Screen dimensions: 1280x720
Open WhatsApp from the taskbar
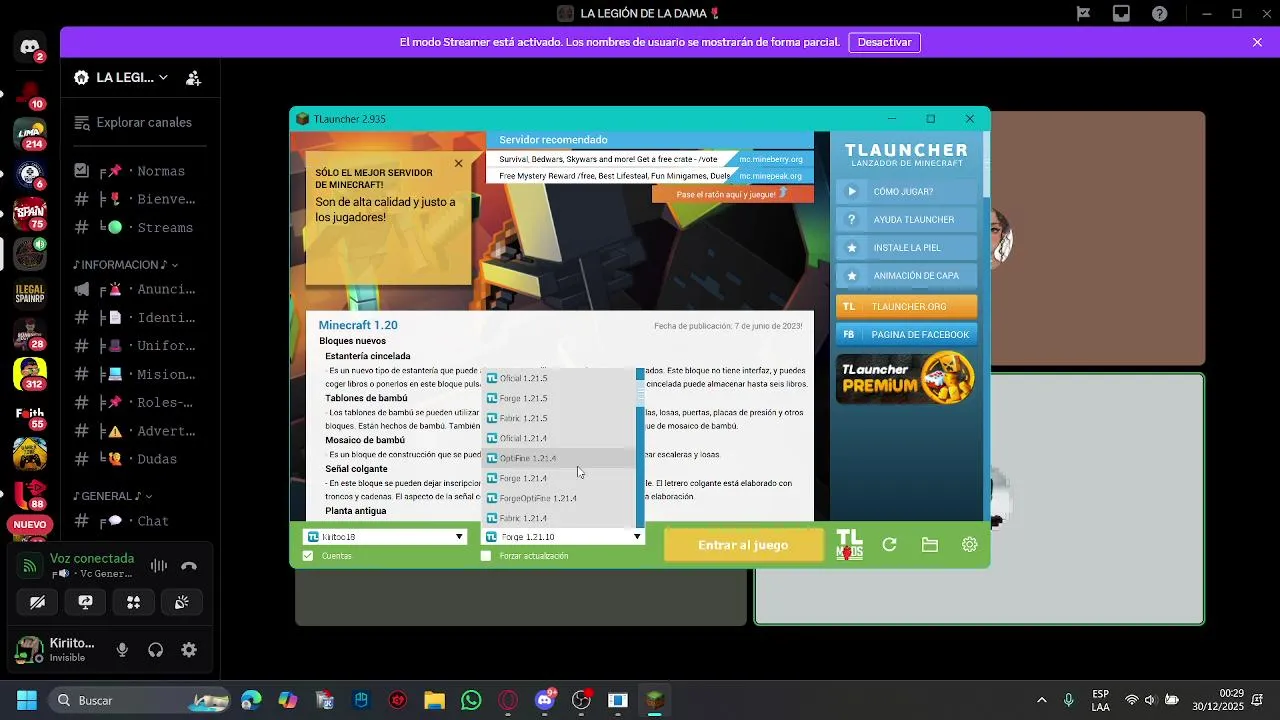pos(471,700)
